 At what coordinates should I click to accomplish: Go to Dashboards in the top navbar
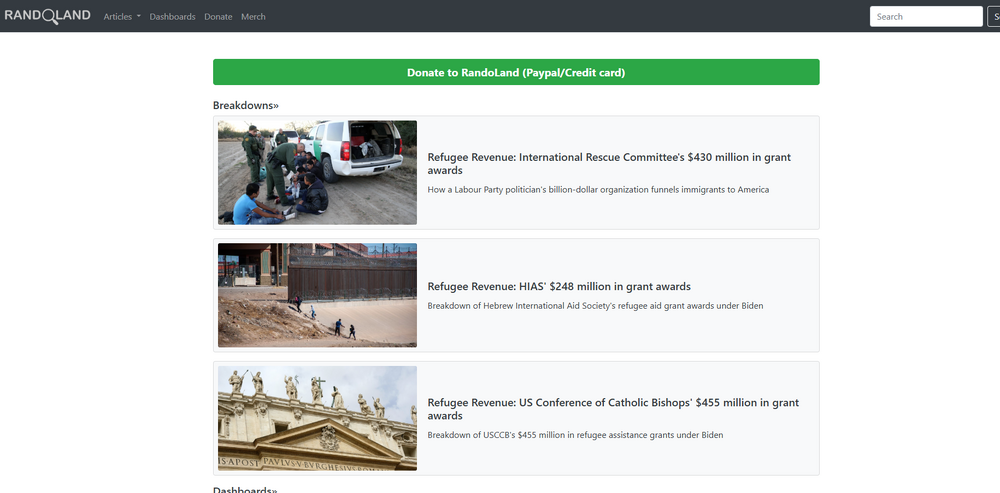pyautogui.click(x=172, y=17)
